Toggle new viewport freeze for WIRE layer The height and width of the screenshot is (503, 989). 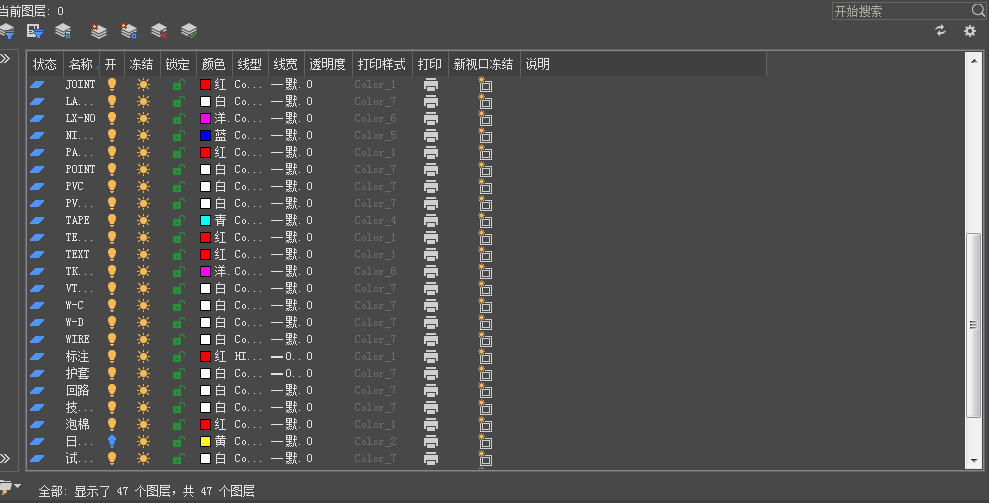click(x=485, y=339)
